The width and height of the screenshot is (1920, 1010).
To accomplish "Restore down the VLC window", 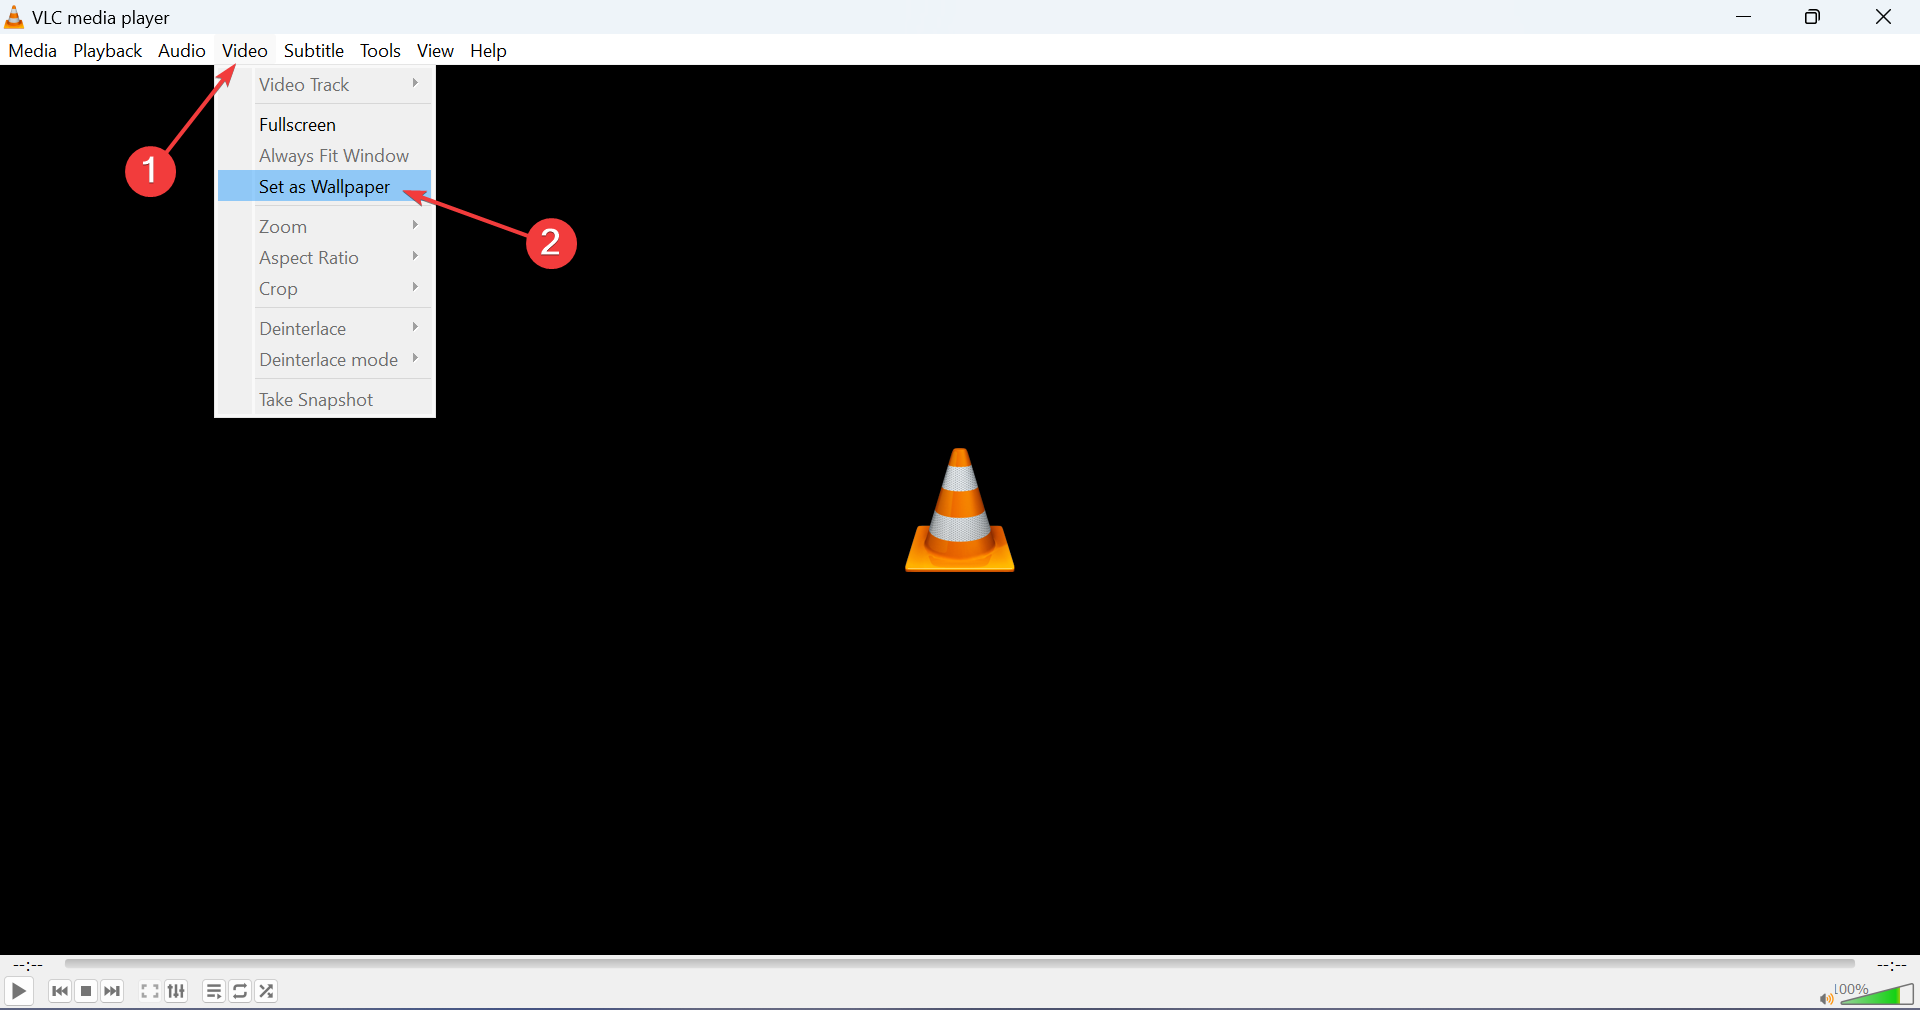I will pyautogui.click(x=1812, y=17).
